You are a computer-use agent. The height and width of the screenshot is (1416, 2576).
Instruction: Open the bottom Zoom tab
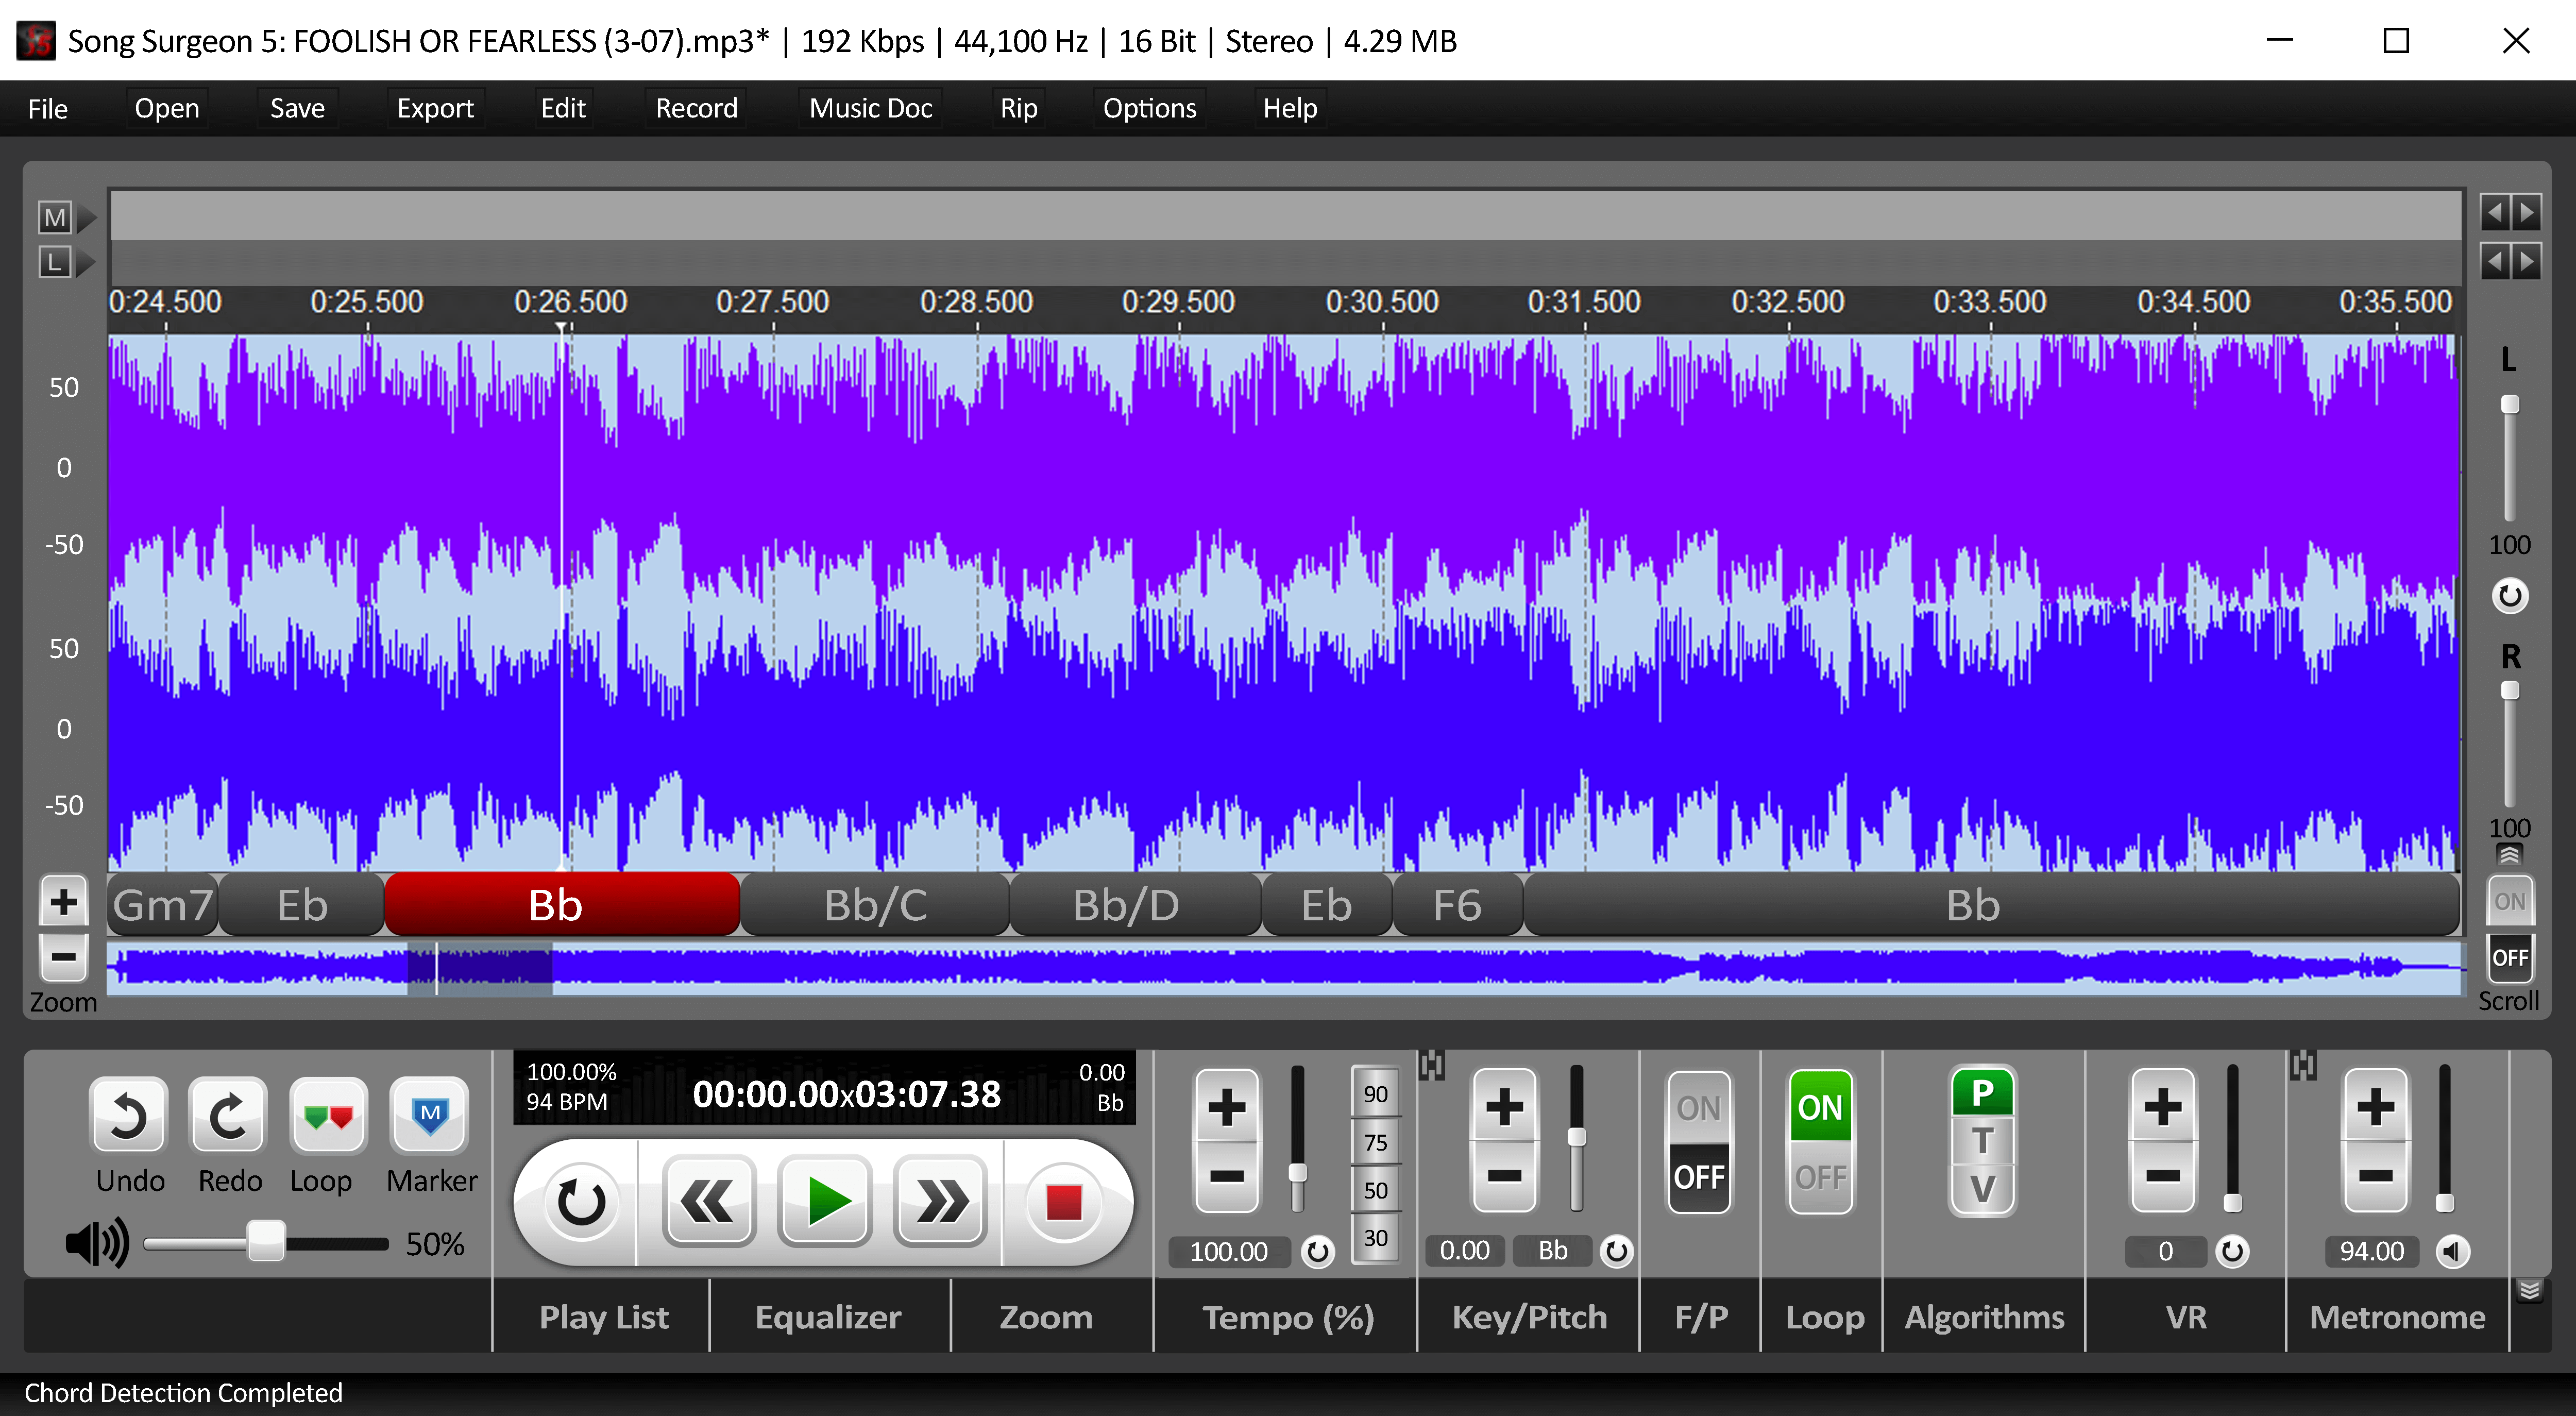1046,1316
